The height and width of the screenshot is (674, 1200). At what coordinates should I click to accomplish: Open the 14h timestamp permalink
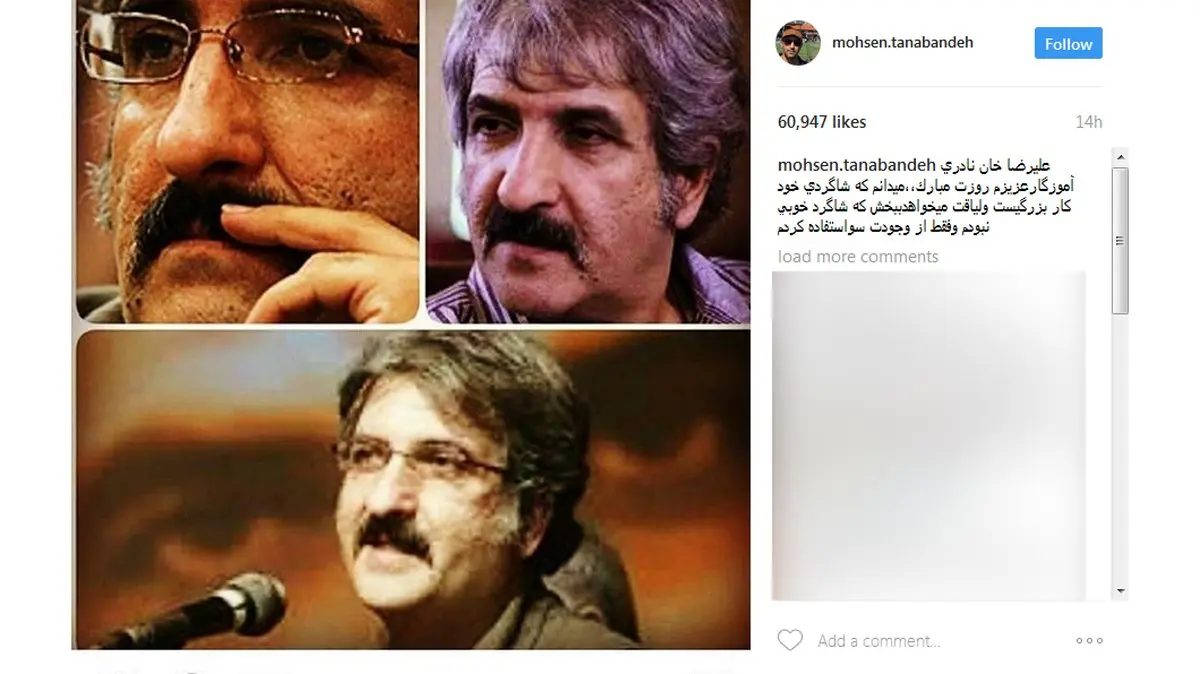coord(1088,122)
